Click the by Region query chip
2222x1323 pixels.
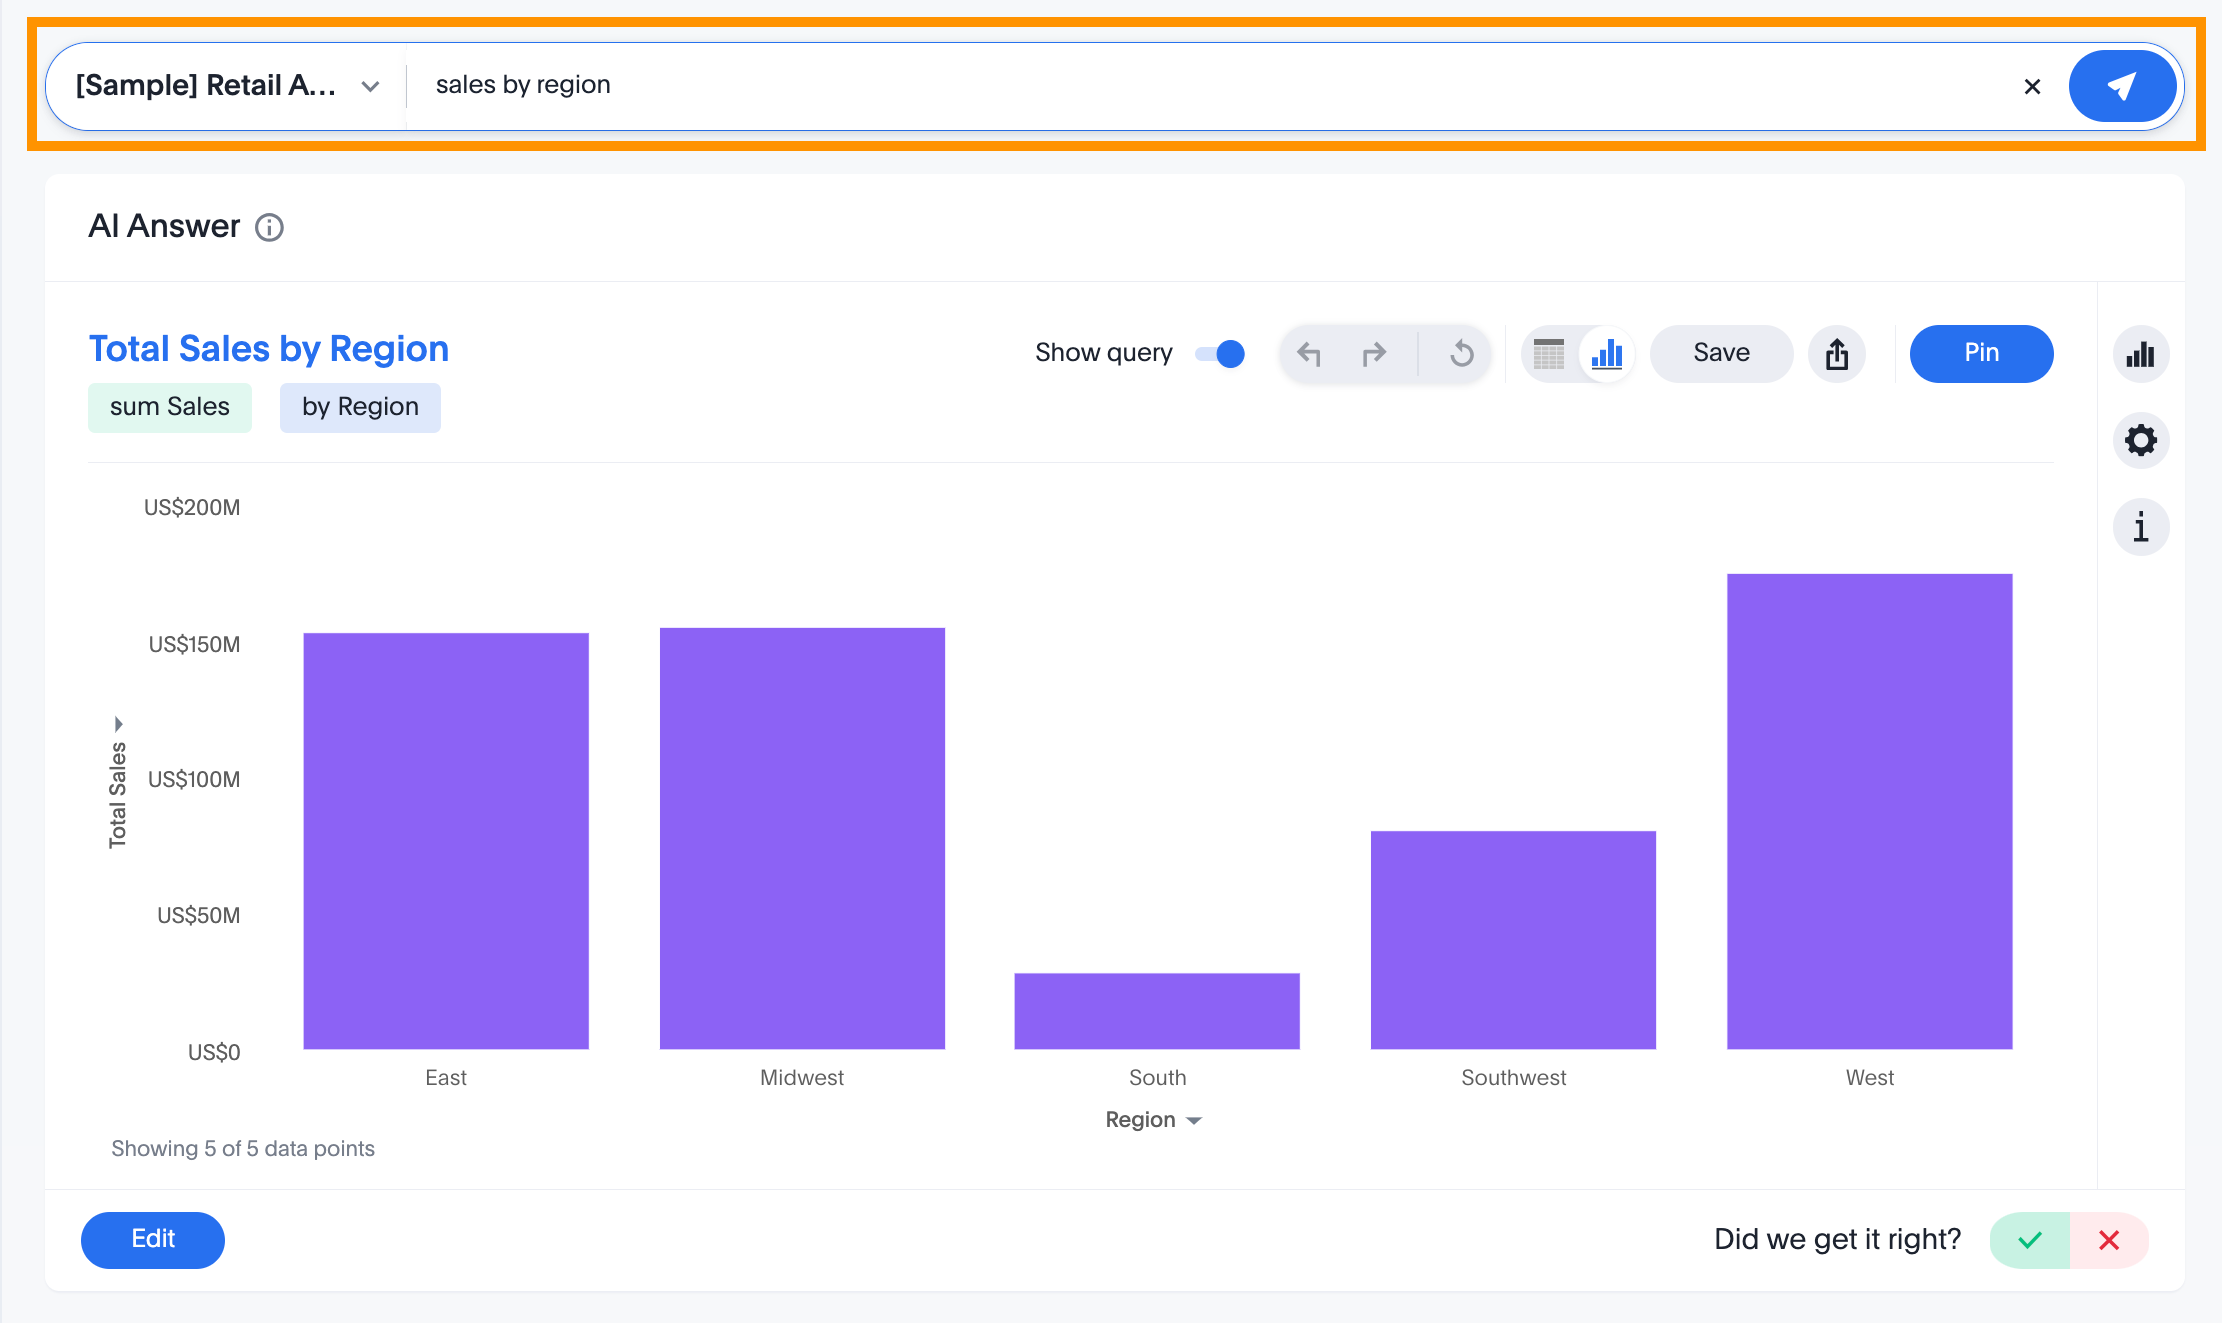[x=360, y=407]
